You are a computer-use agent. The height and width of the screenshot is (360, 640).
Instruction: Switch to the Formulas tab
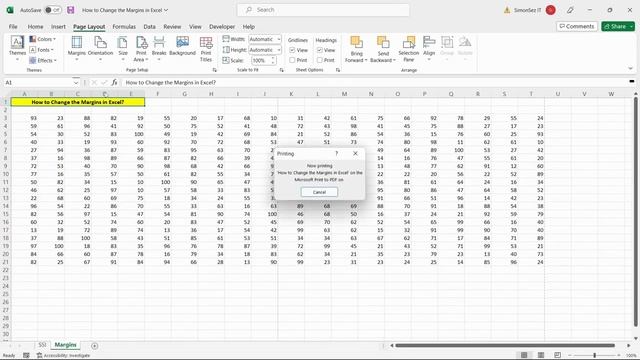click(x=124, y=27)
